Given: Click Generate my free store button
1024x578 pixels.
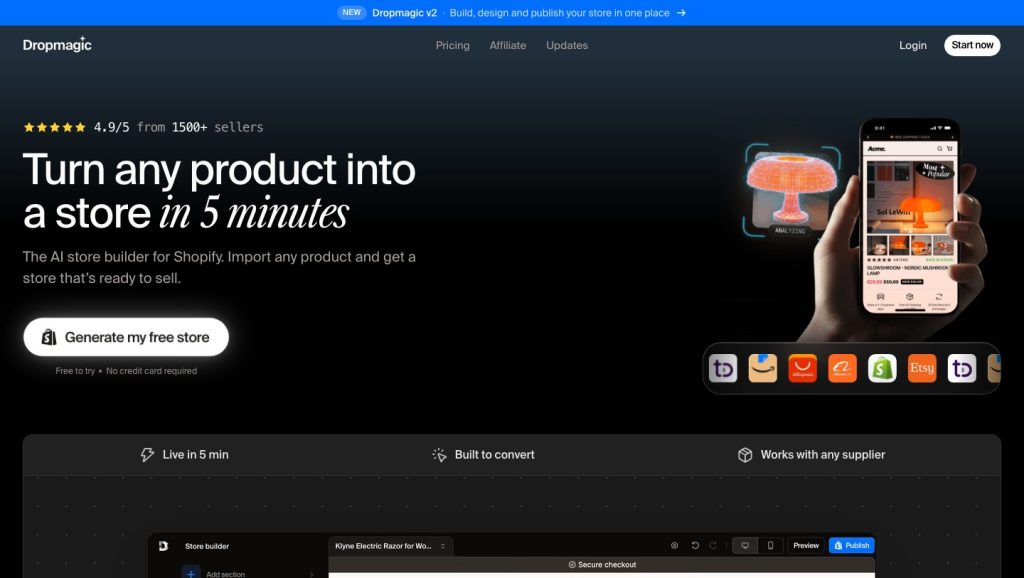Looking at the screenshot, I should (x=126, y=337).
